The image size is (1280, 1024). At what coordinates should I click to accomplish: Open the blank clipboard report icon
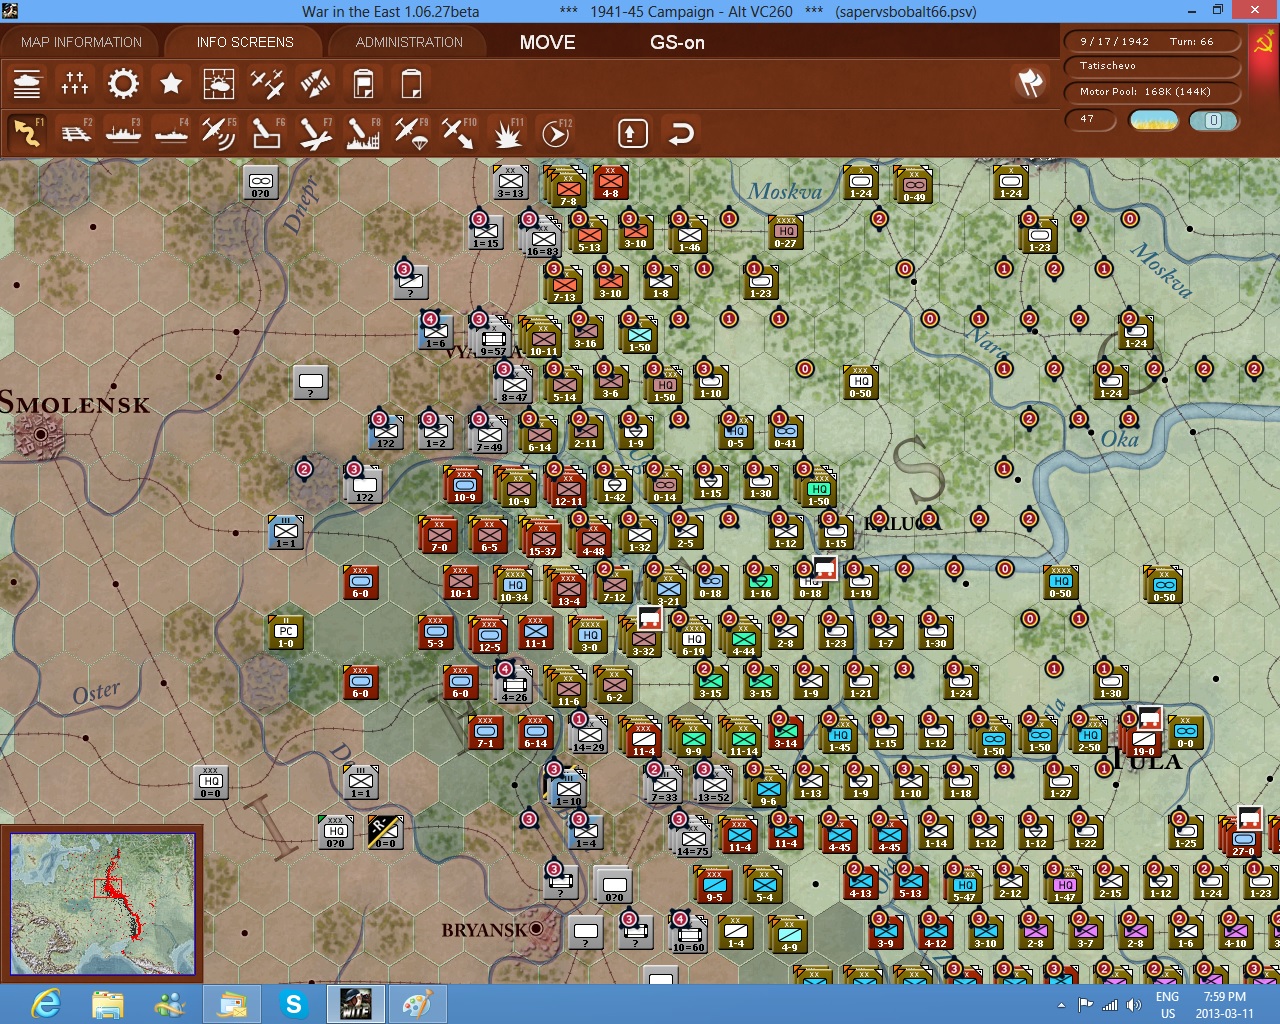coord(411,83)
